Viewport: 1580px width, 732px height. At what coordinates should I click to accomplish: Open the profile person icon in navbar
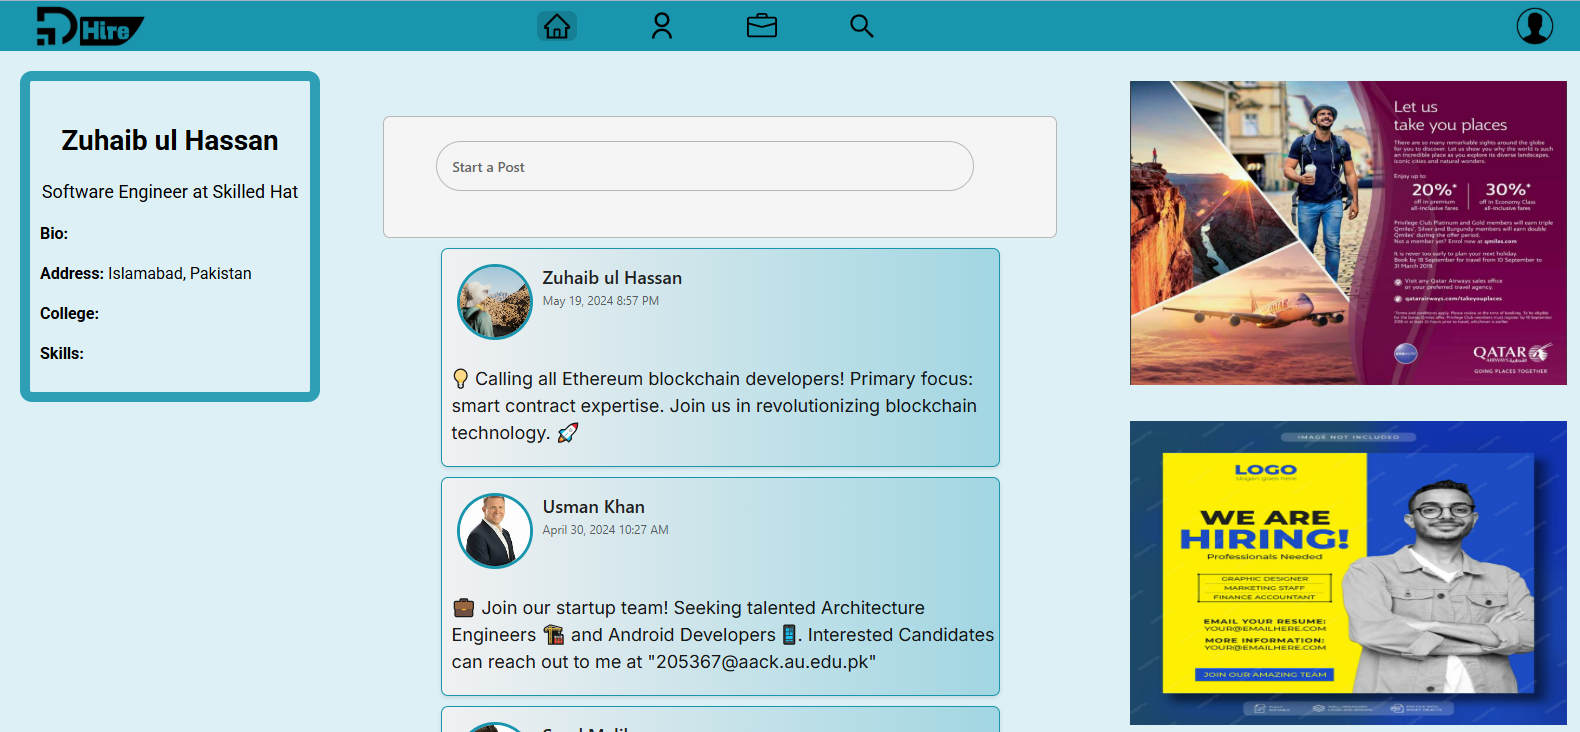pos(662,26)
